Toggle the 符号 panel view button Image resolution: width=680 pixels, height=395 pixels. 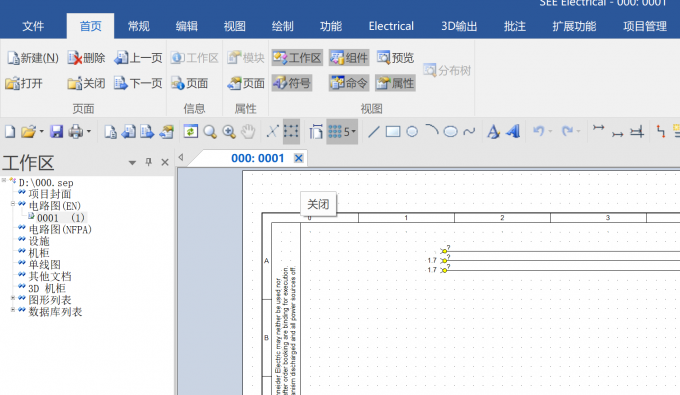point(292,83)
